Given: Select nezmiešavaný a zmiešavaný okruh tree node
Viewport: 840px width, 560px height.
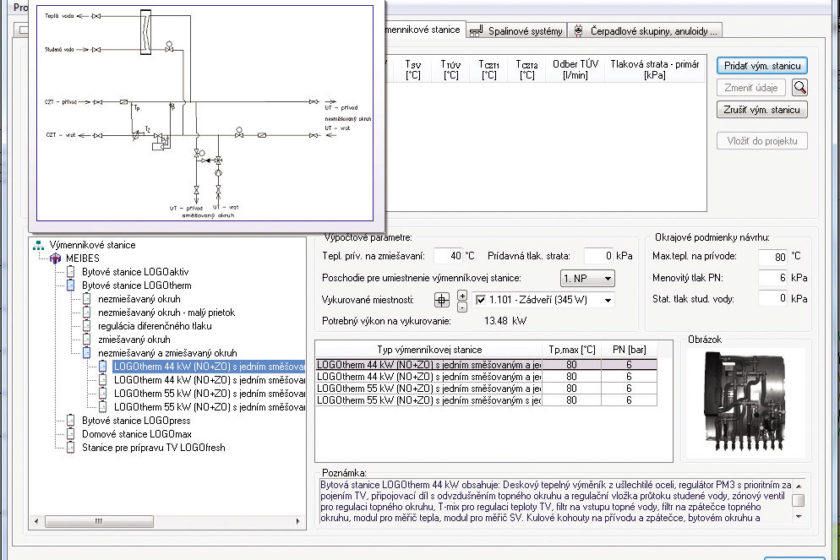Looking at the screenshot, I should point(167,353).
